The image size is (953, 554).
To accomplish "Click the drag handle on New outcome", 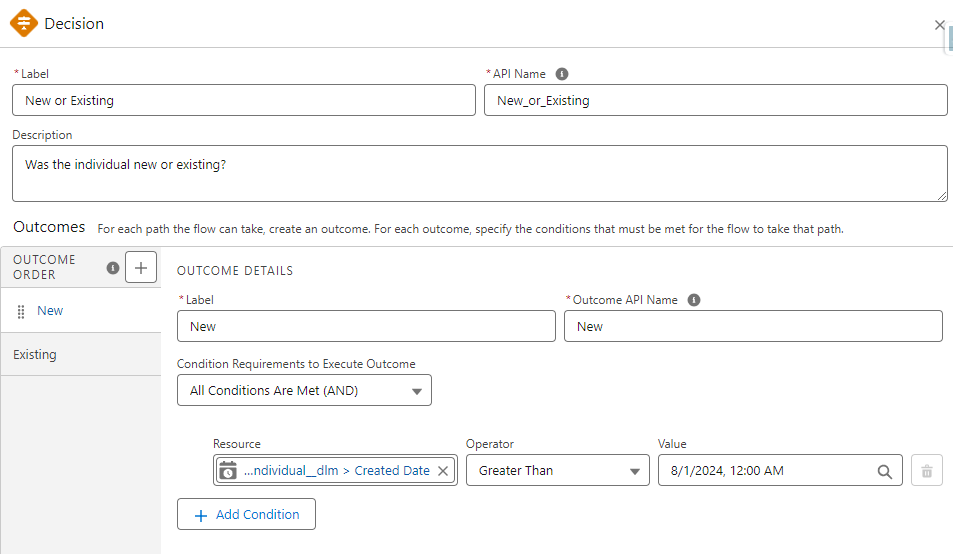I will tap(21, 311).
